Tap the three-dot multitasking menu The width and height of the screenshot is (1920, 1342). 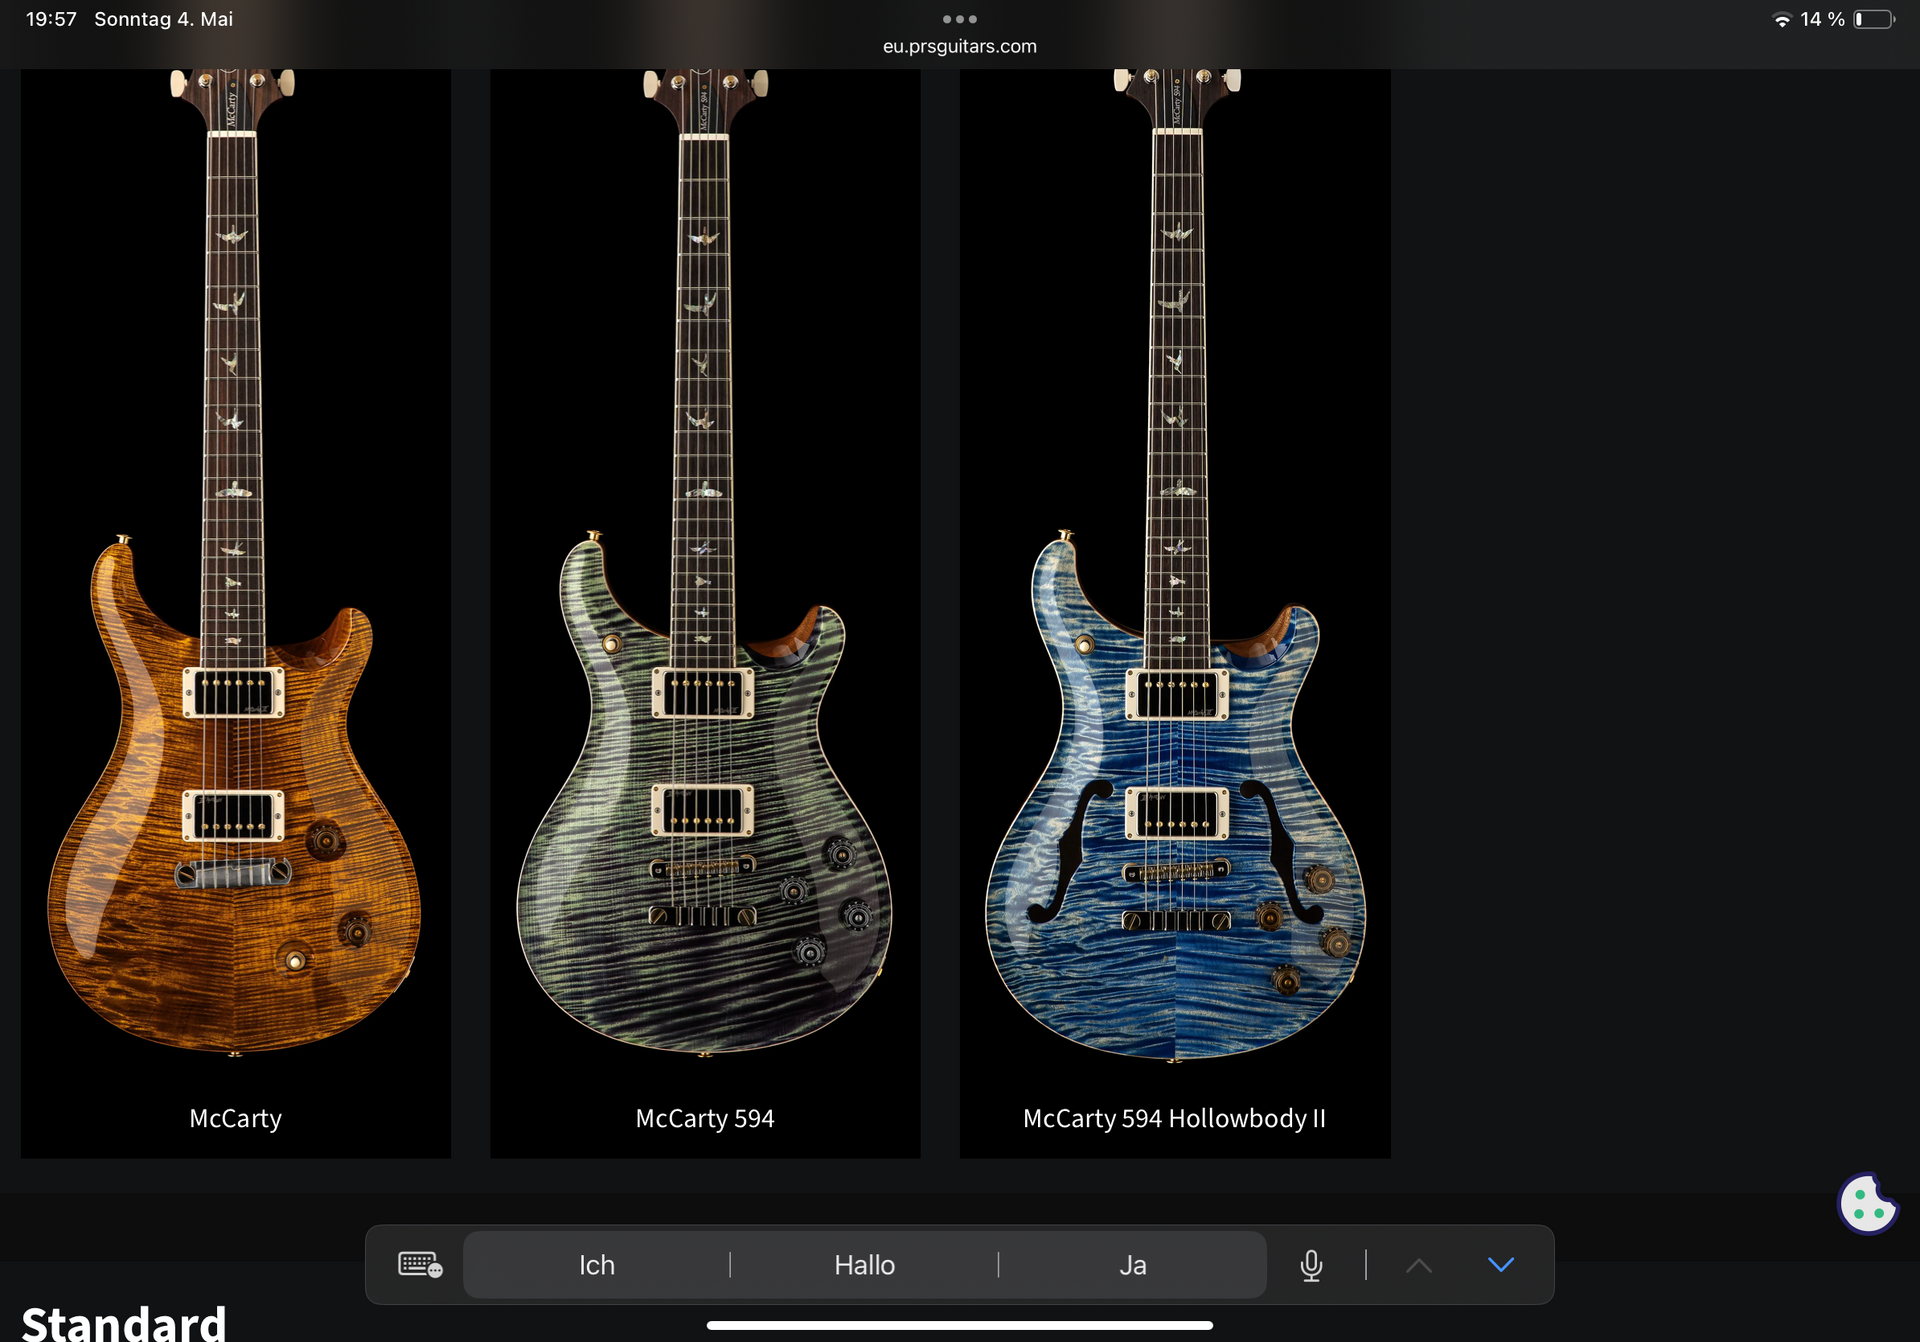coord(959,19)
